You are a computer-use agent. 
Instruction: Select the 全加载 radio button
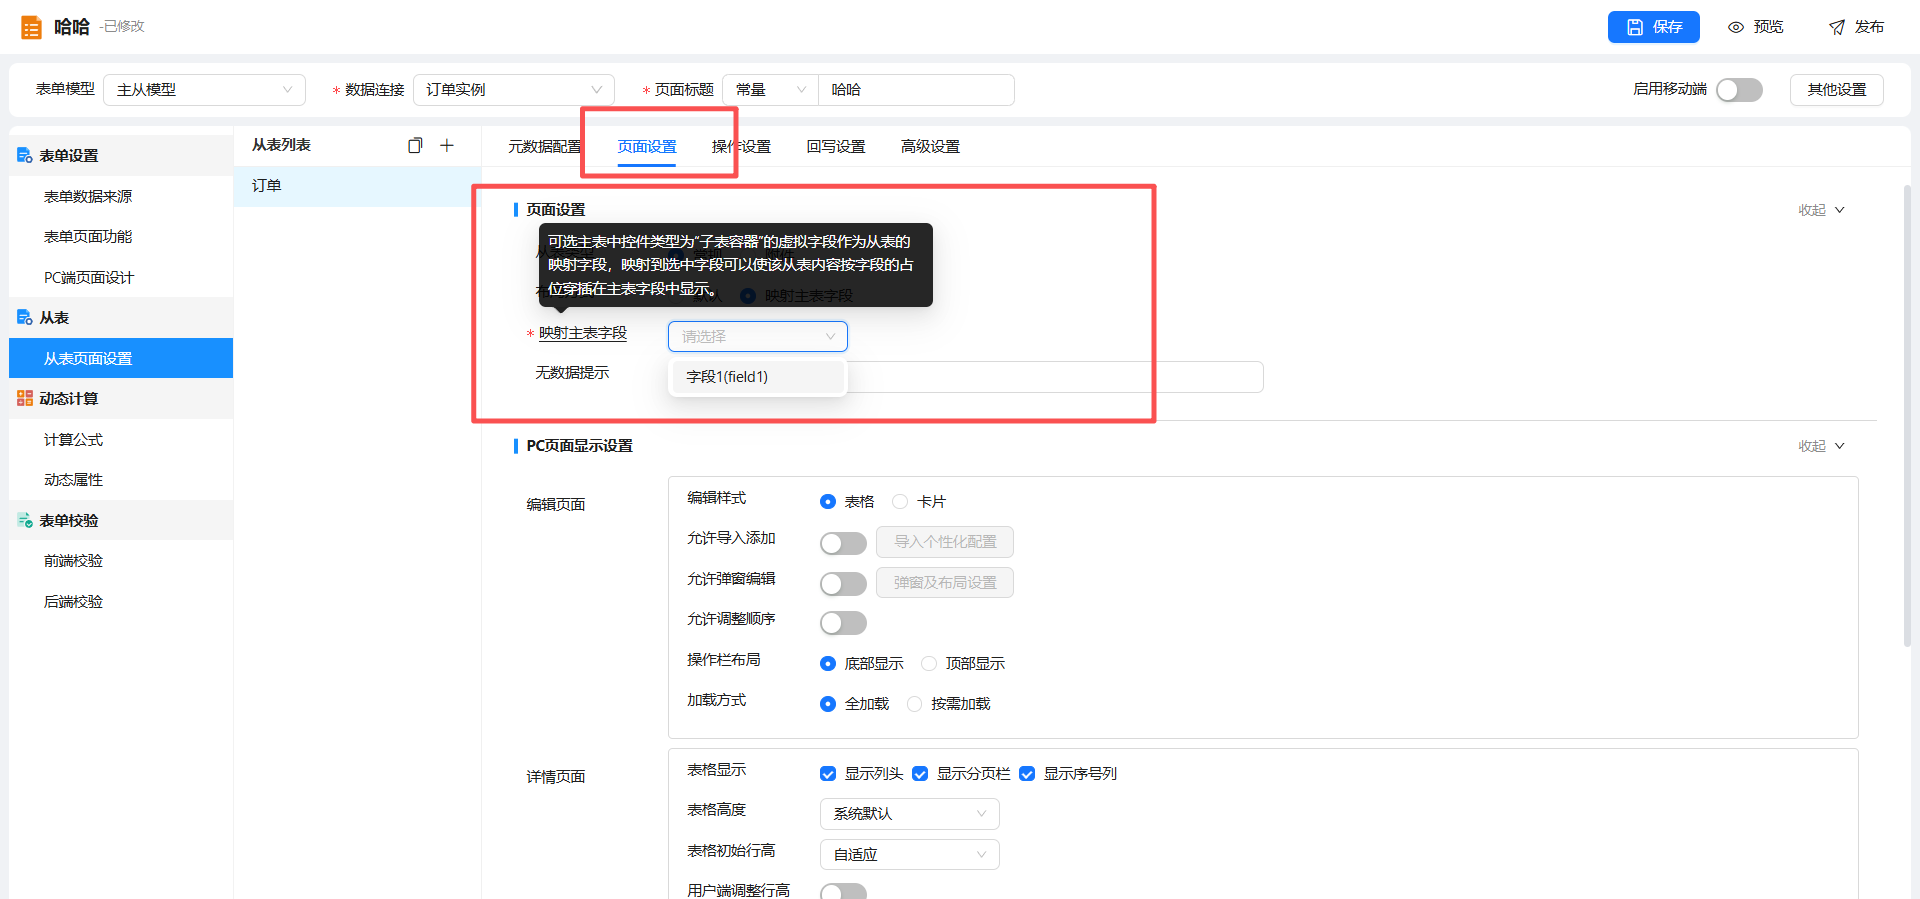[x=828, y=704]
